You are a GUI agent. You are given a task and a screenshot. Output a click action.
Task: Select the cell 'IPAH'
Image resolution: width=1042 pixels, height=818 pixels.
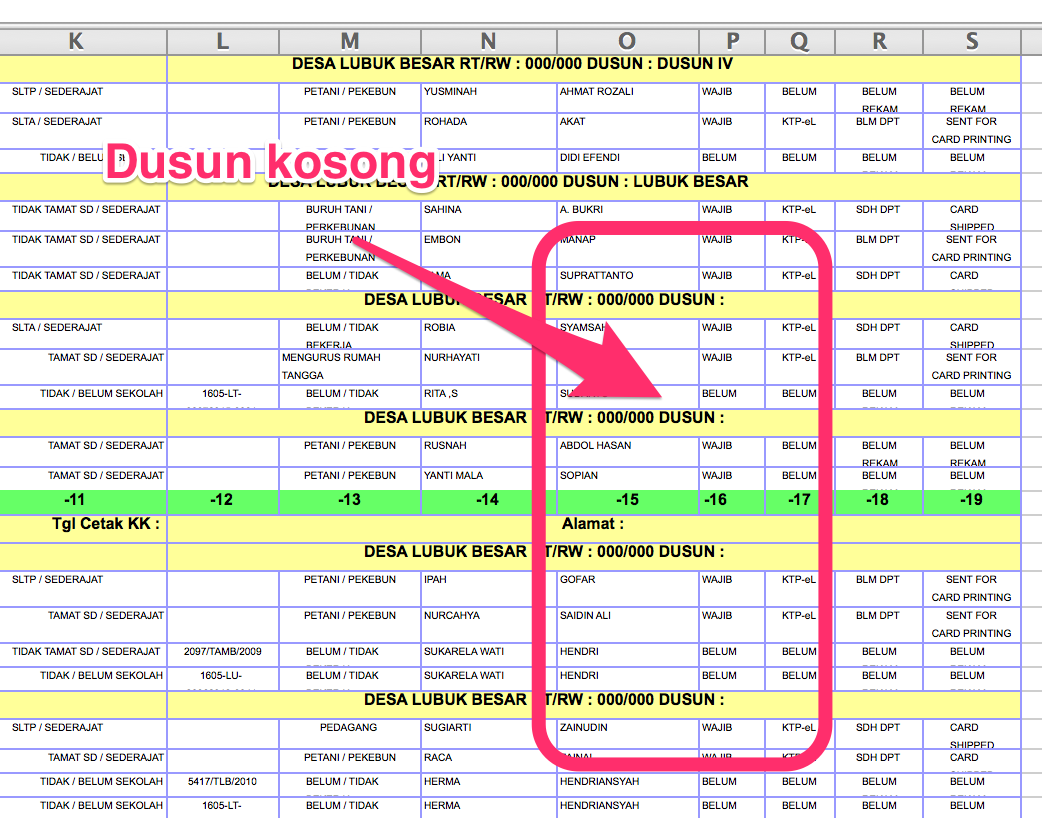(488, 589)
